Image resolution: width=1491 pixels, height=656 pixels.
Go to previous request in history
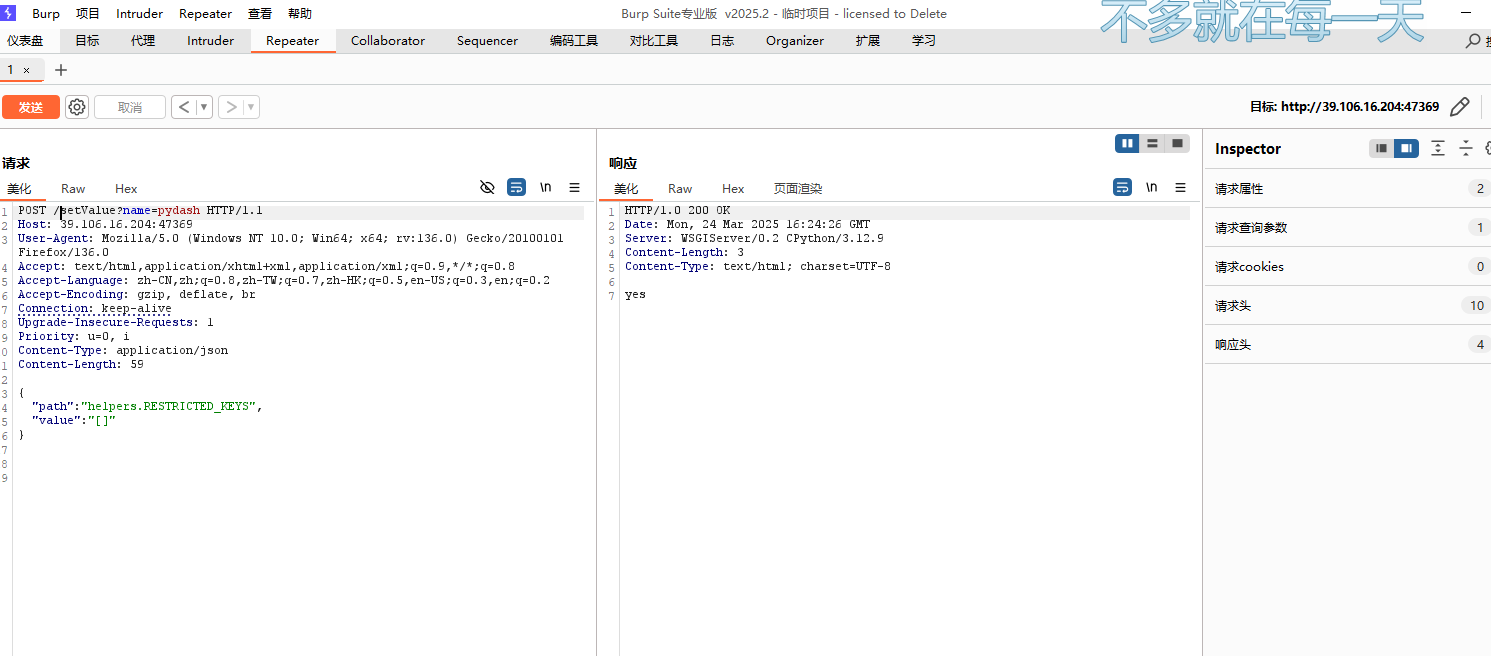coord(183,107)
